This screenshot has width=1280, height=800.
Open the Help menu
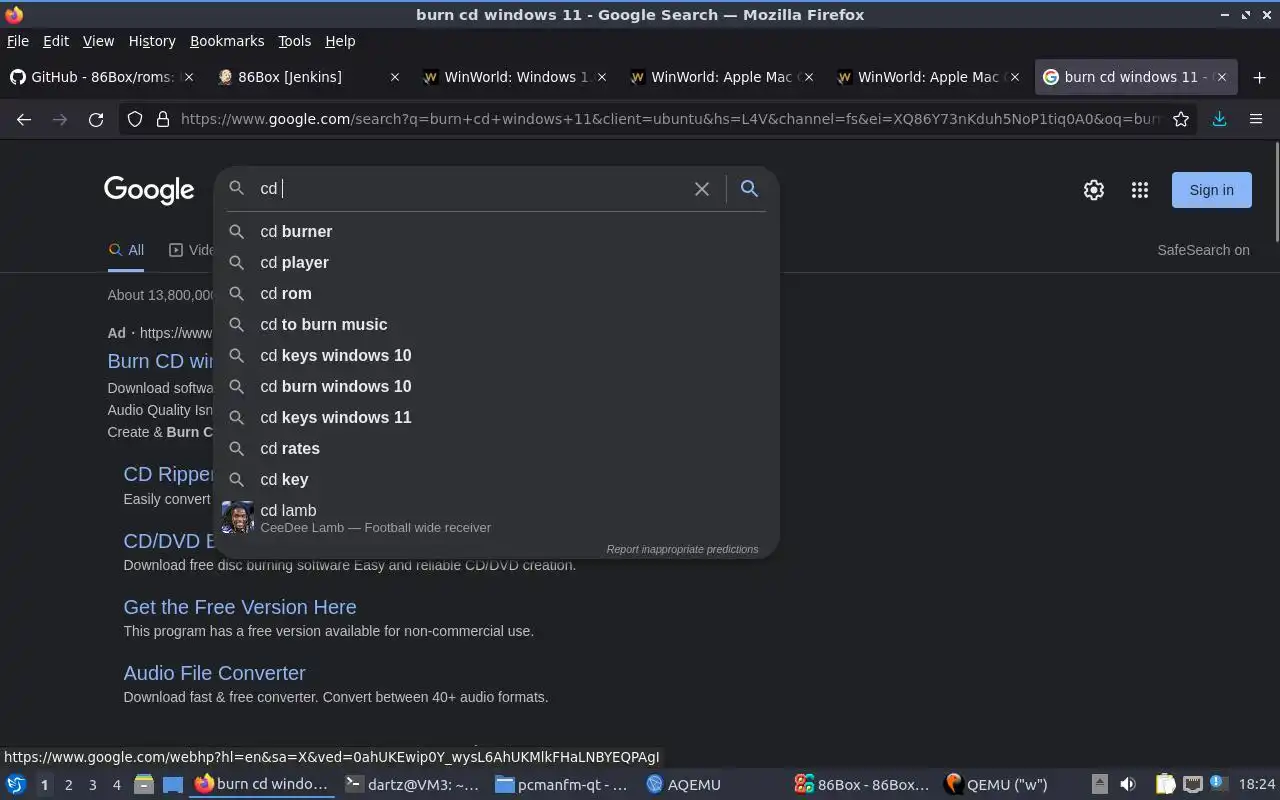coord(340,41)
